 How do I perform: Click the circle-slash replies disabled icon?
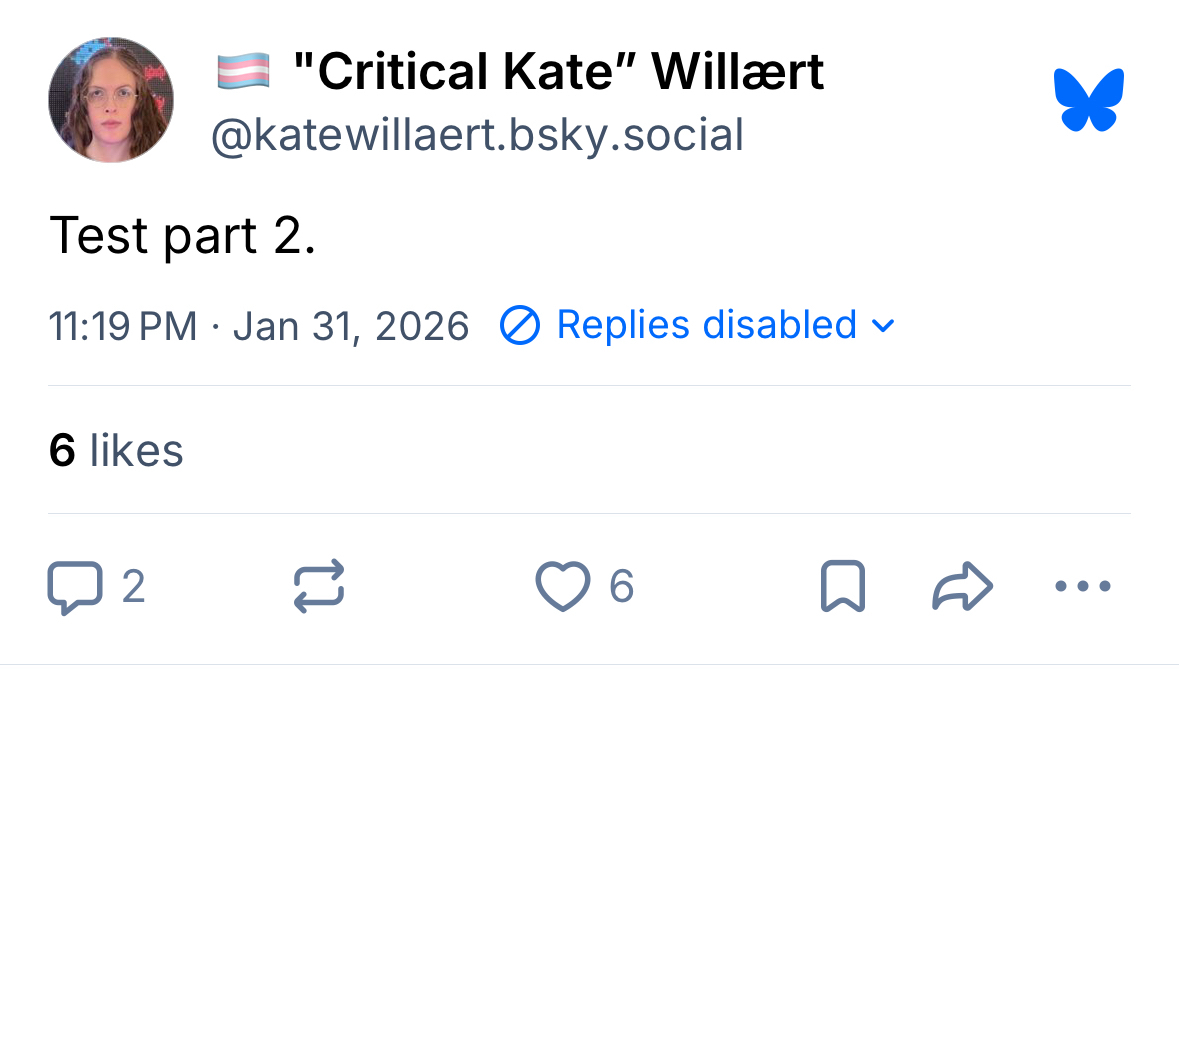point(520,326)
